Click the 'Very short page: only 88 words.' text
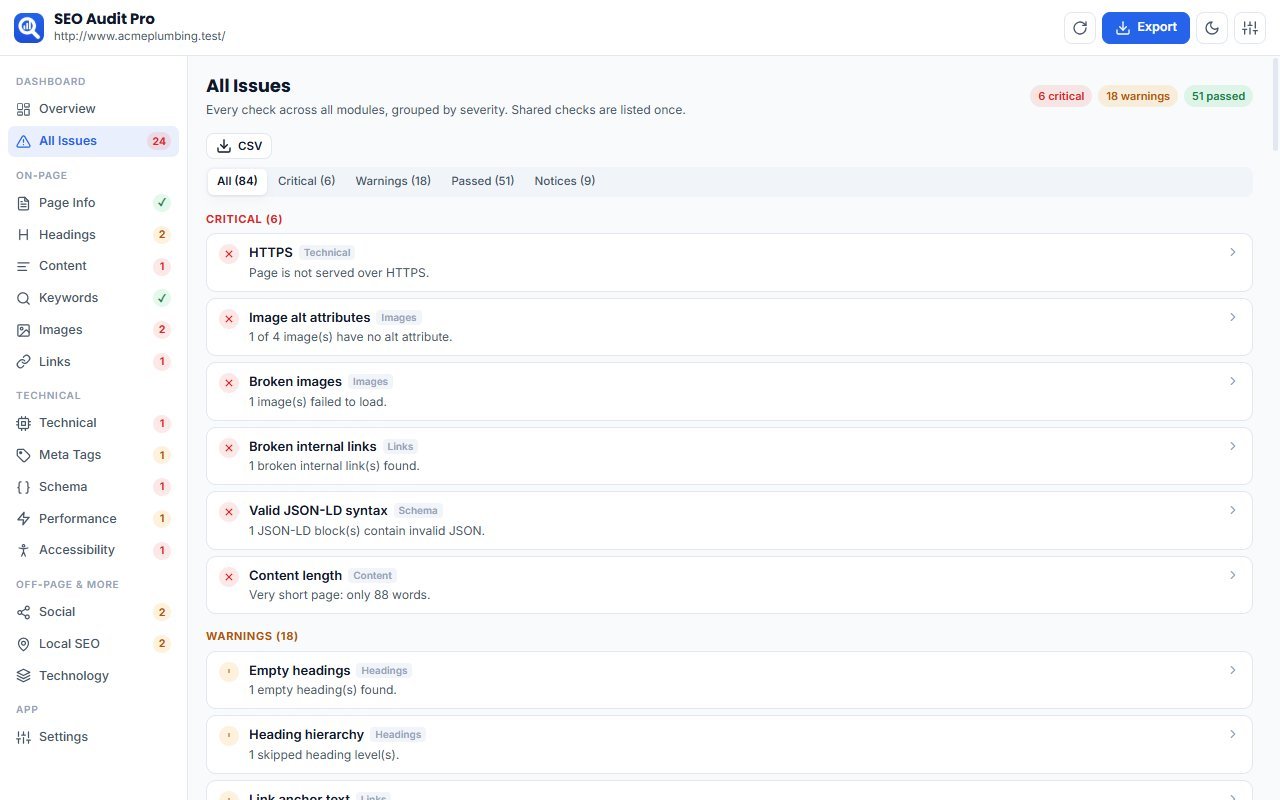1280x800 pixels. (x=339, y=595)
